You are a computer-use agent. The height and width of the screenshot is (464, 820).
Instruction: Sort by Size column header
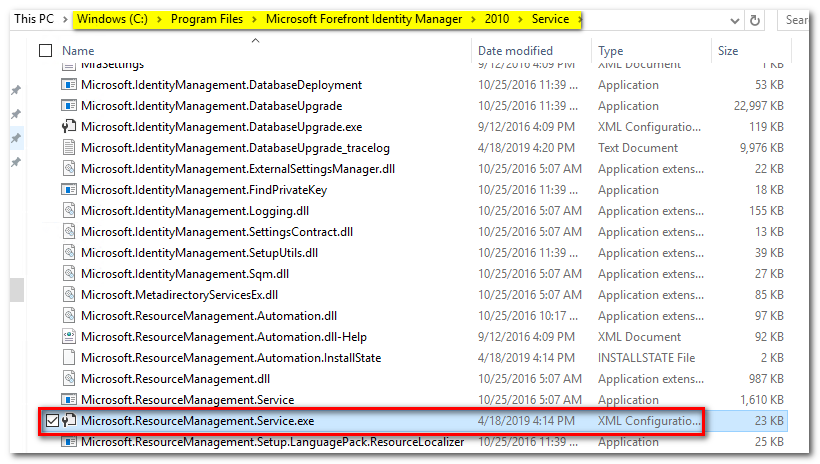point(727,51)
